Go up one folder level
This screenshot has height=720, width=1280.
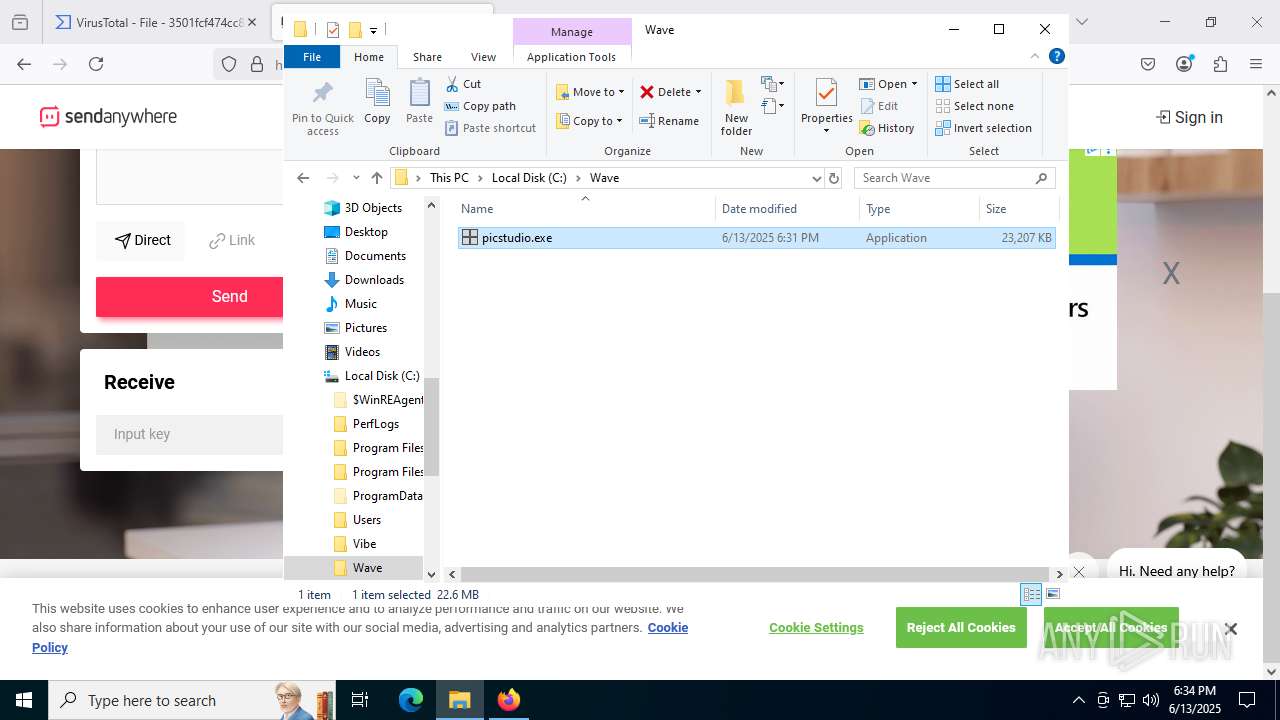(377, 178)
